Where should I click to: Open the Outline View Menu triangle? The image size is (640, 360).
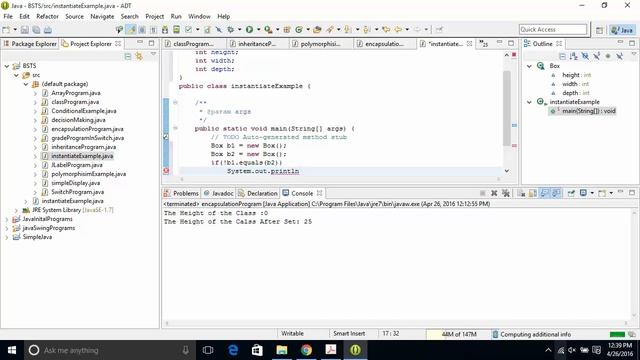click(633, 54)
